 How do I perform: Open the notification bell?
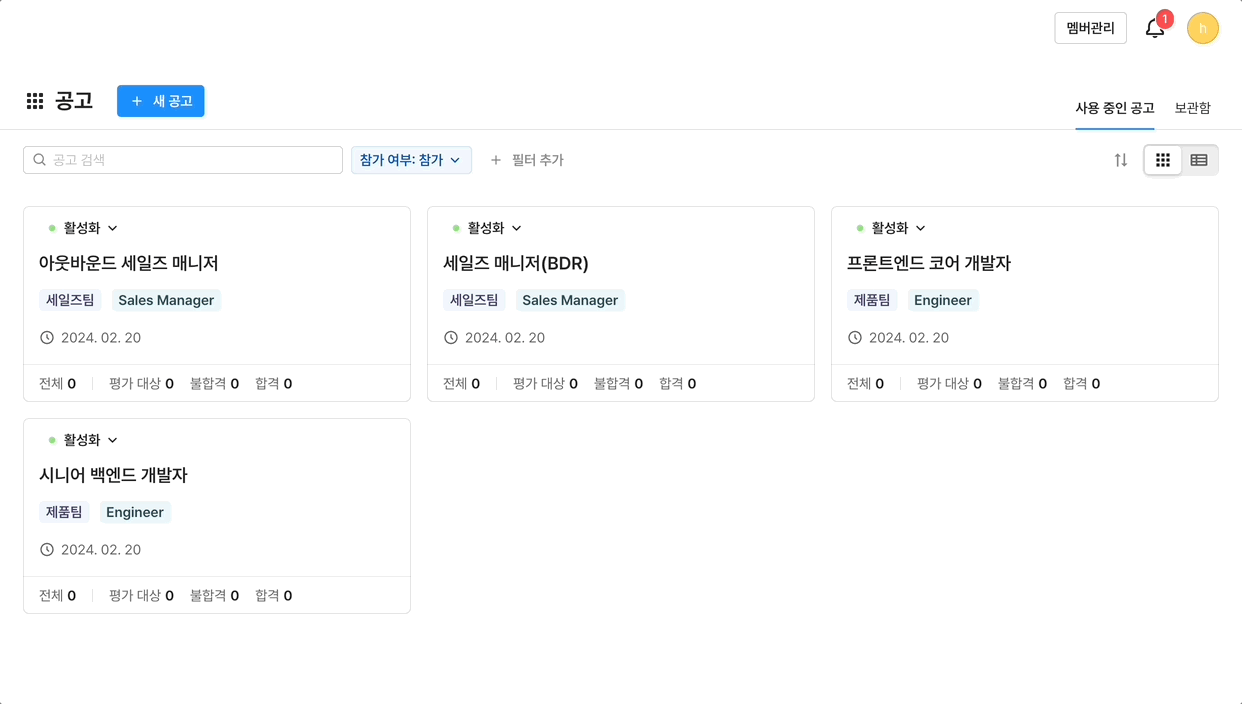click(1155, 29)
